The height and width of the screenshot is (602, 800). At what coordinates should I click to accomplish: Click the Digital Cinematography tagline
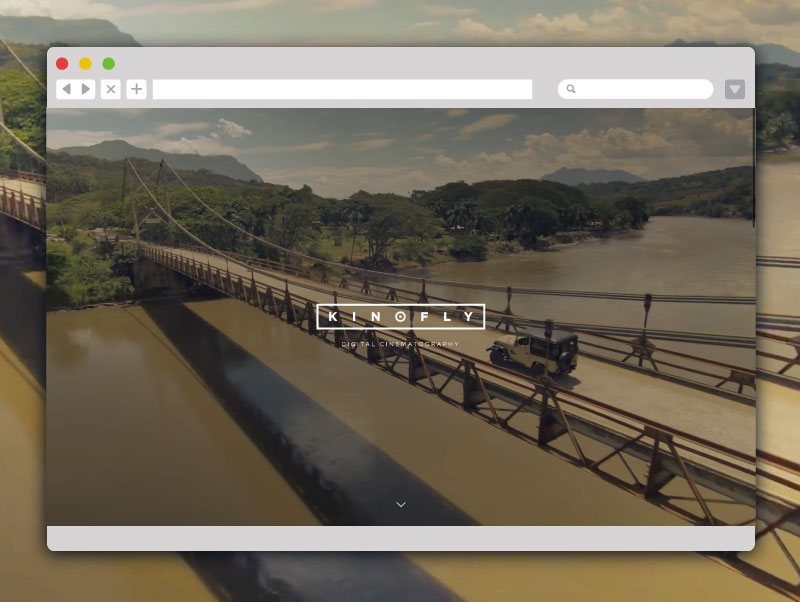(x=400, y=344)
